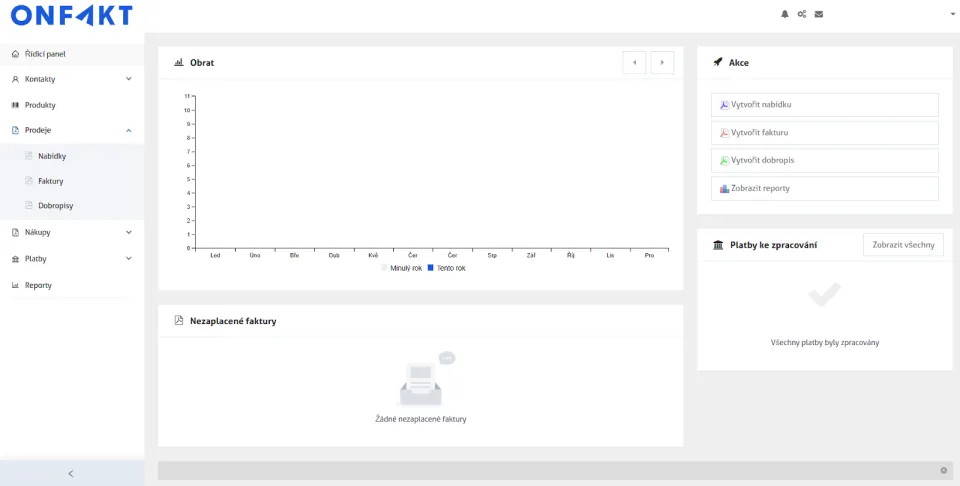Click the Nezaplacené faktury PDF icon
Image resolution: width=960 pixels, height=486 pixels.
coord(179,320)
